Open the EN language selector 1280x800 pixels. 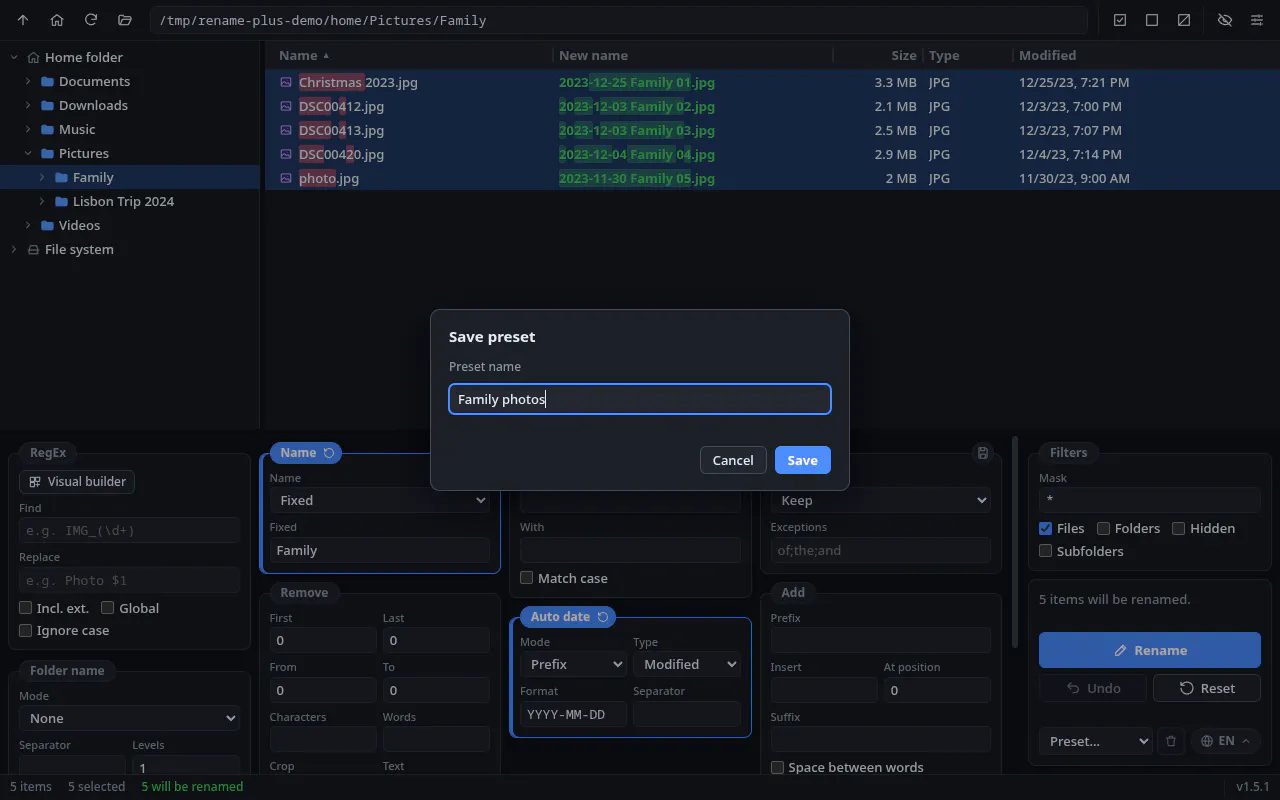click(1226, 741)
